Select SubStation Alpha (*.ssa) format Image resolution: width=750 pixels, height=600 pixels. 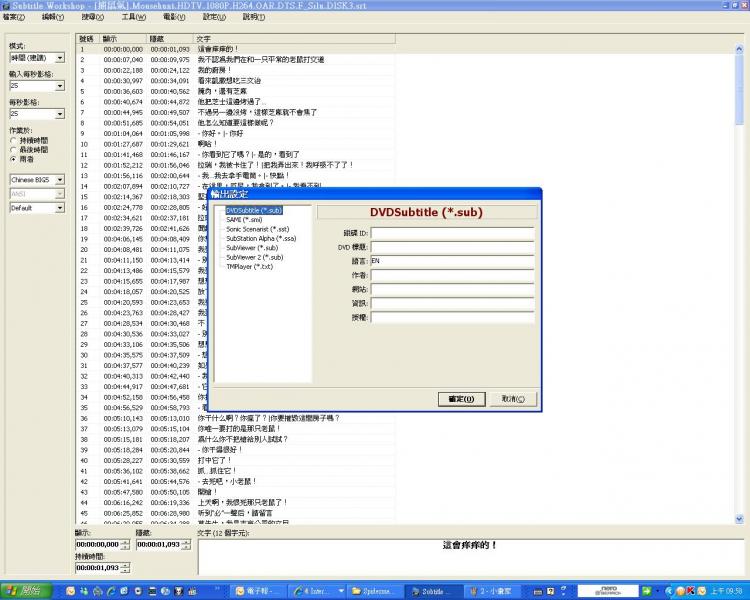click(x=261, y=238)
